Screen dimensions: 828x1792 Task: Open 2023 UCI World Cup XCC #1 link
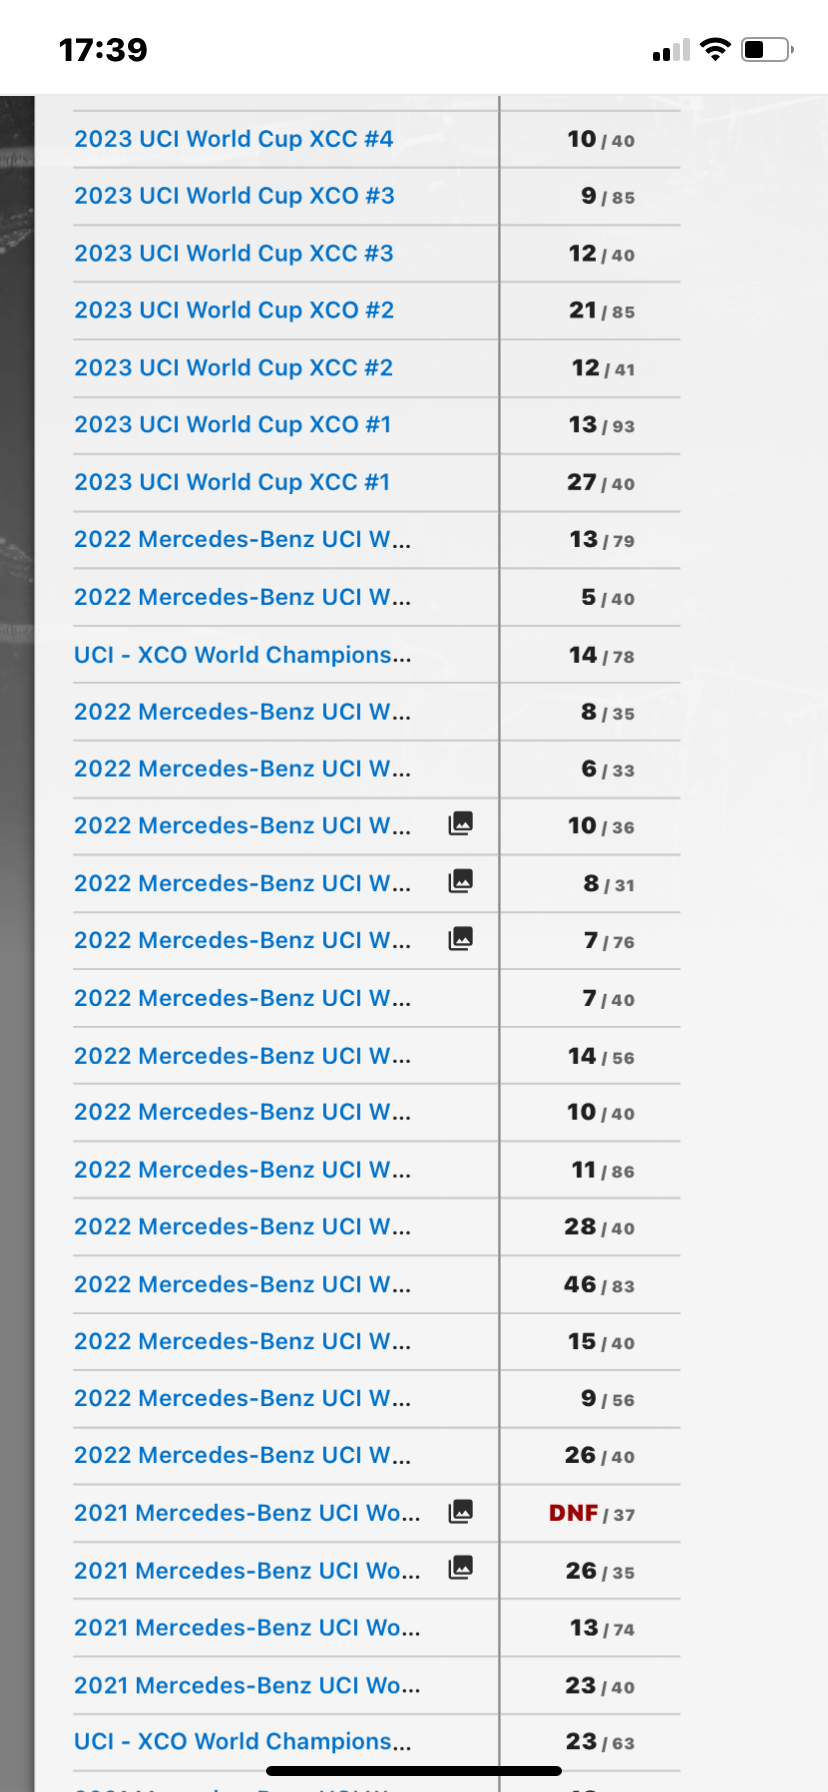pyautogui.click(x=232, y=483)
